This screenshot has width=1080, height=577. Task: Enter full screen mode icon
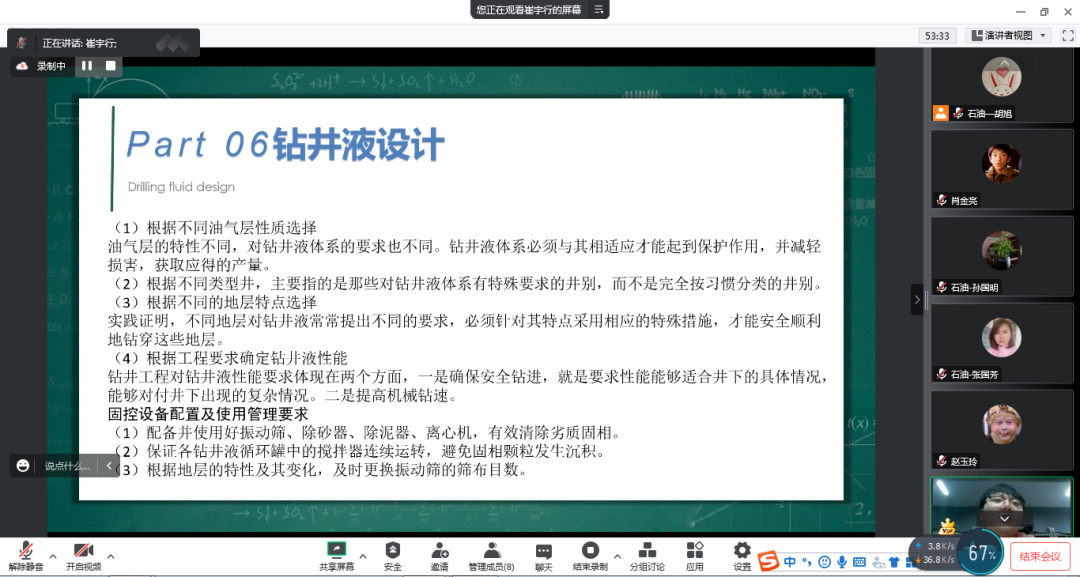pyautogui.click(x=1067, y=35)
